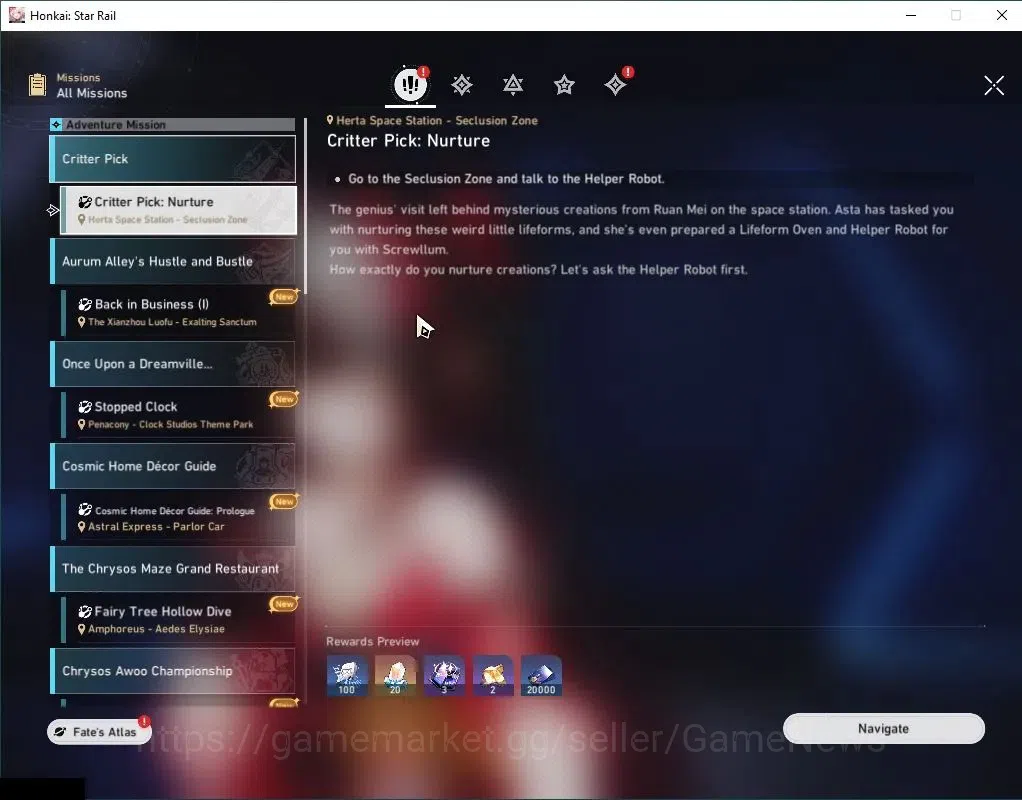
Task: Switch to the diamond-shaped mission category tab
Action: point(461,85)
